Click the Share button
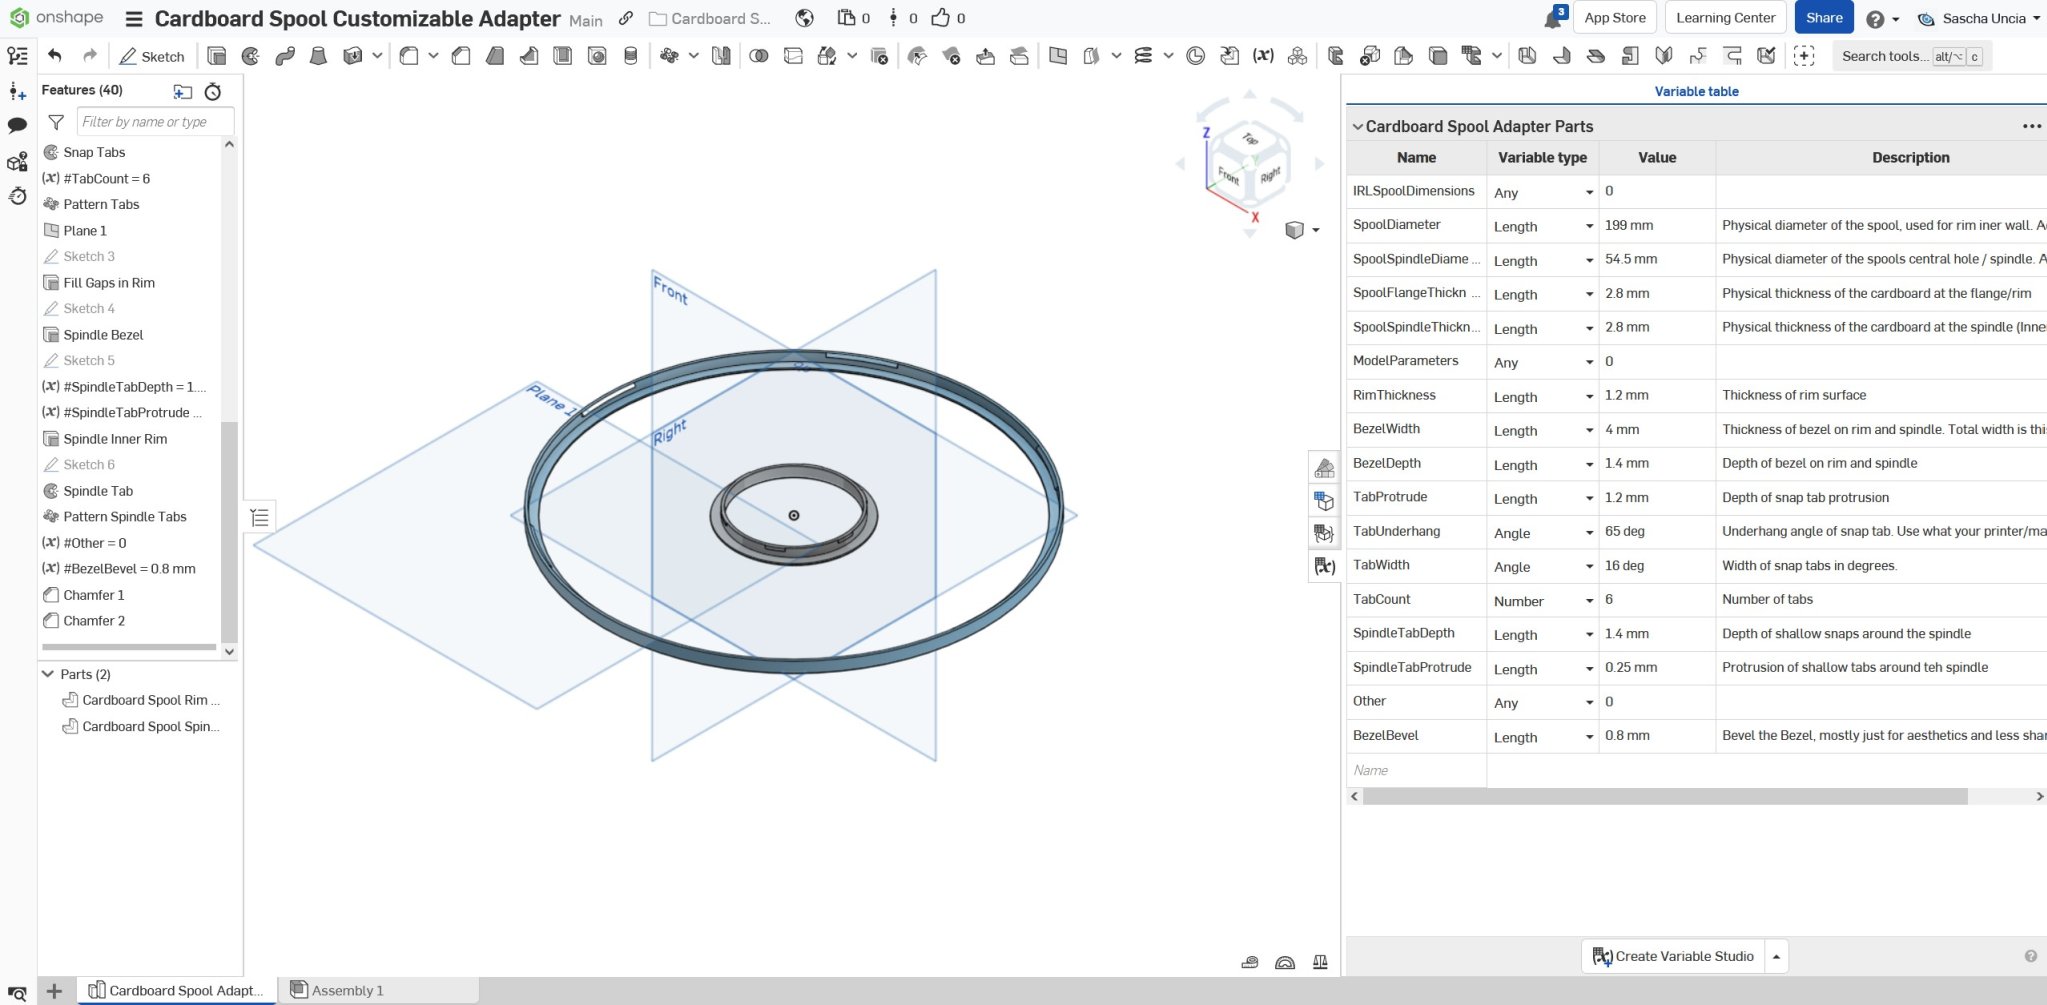Screen dimensions: 2047x1005 pyautogui.click(x=1823, y=18)
